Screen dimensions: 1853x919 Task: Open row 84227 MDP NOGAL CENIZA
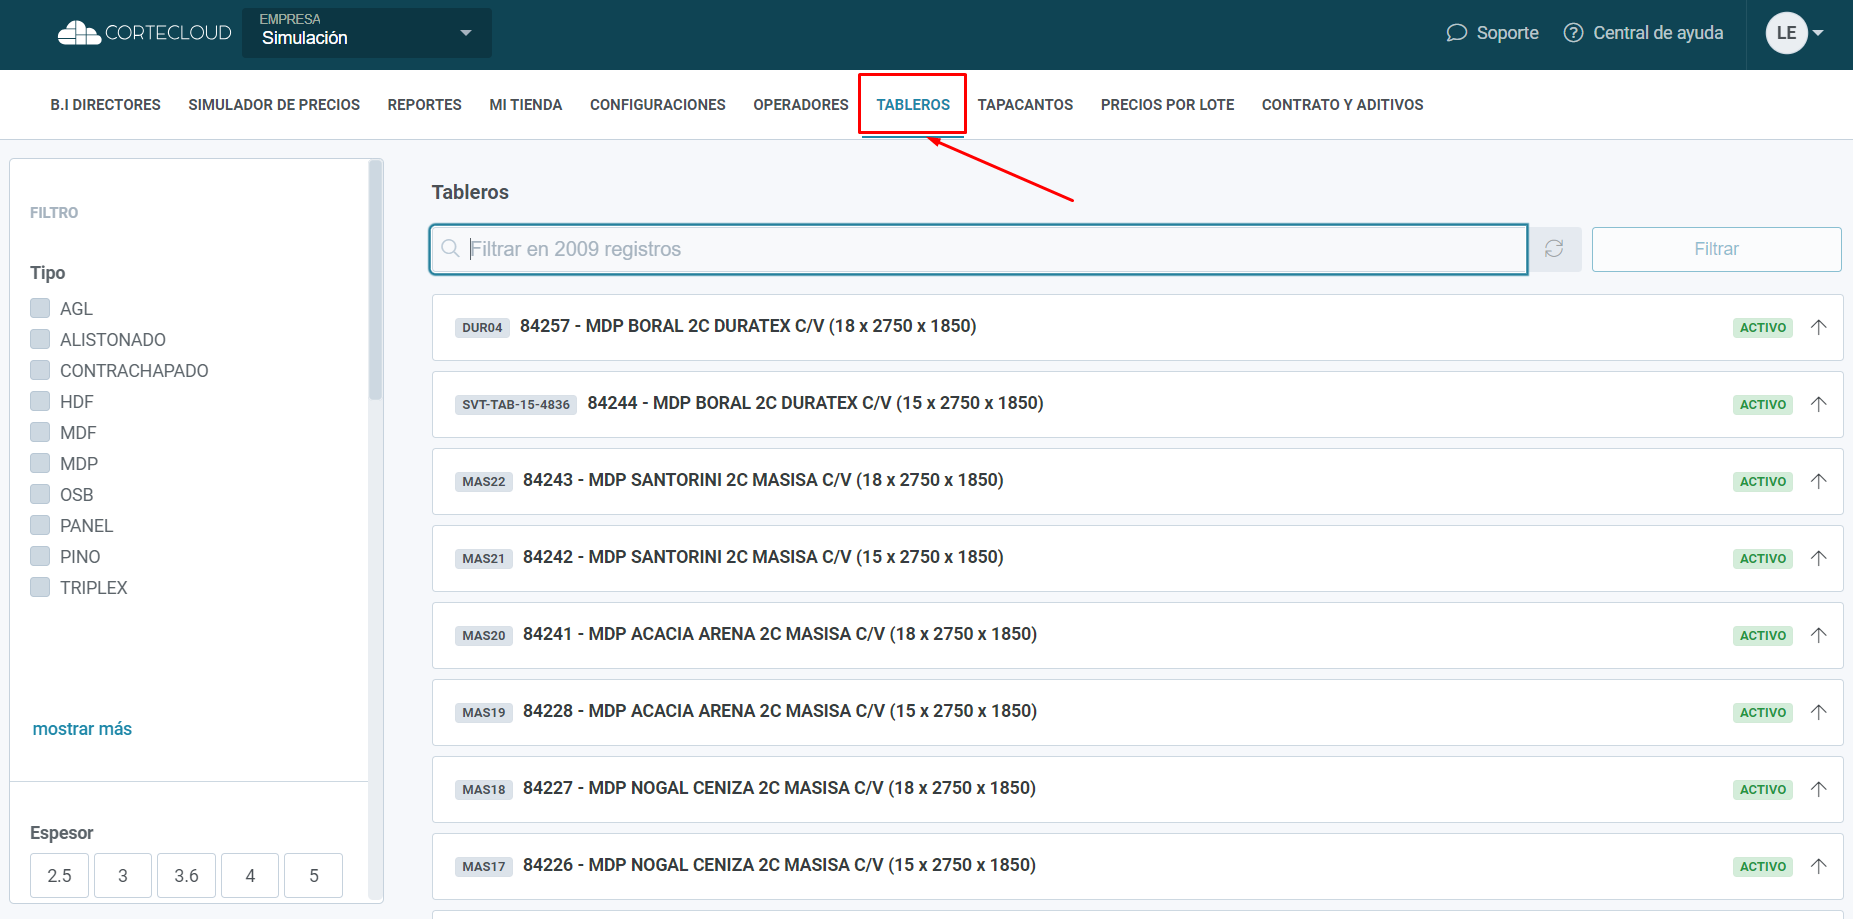tap(1137, 789)
